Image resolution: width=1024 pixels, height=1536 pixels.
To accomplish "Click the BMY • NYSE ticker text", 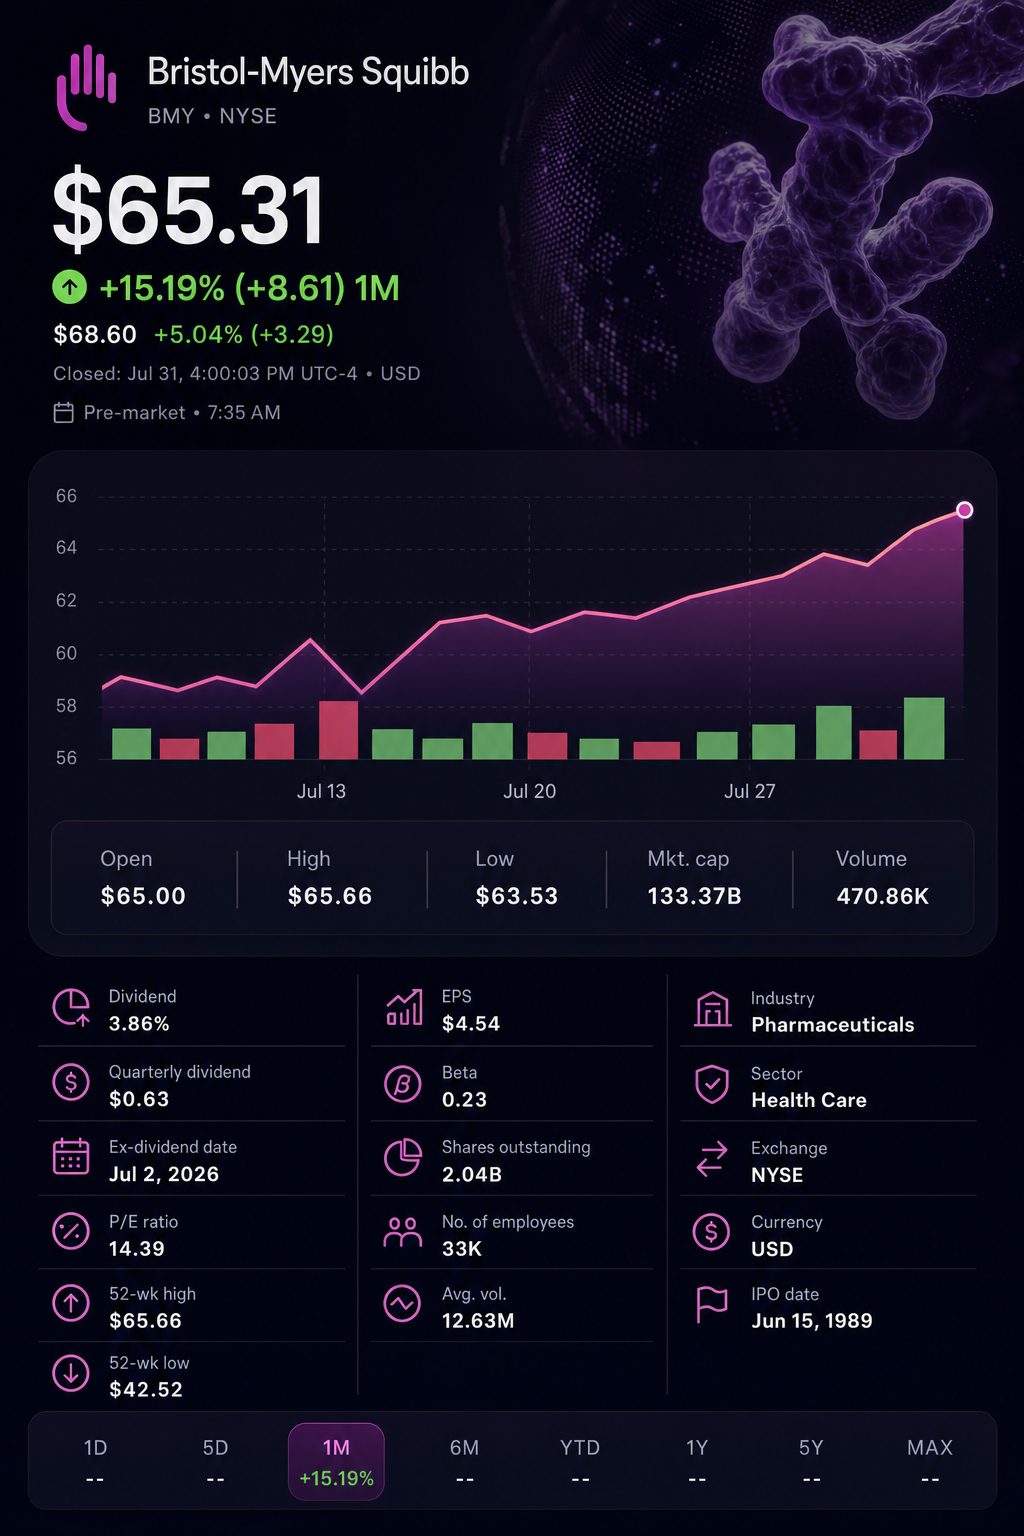I will [212, 116].
